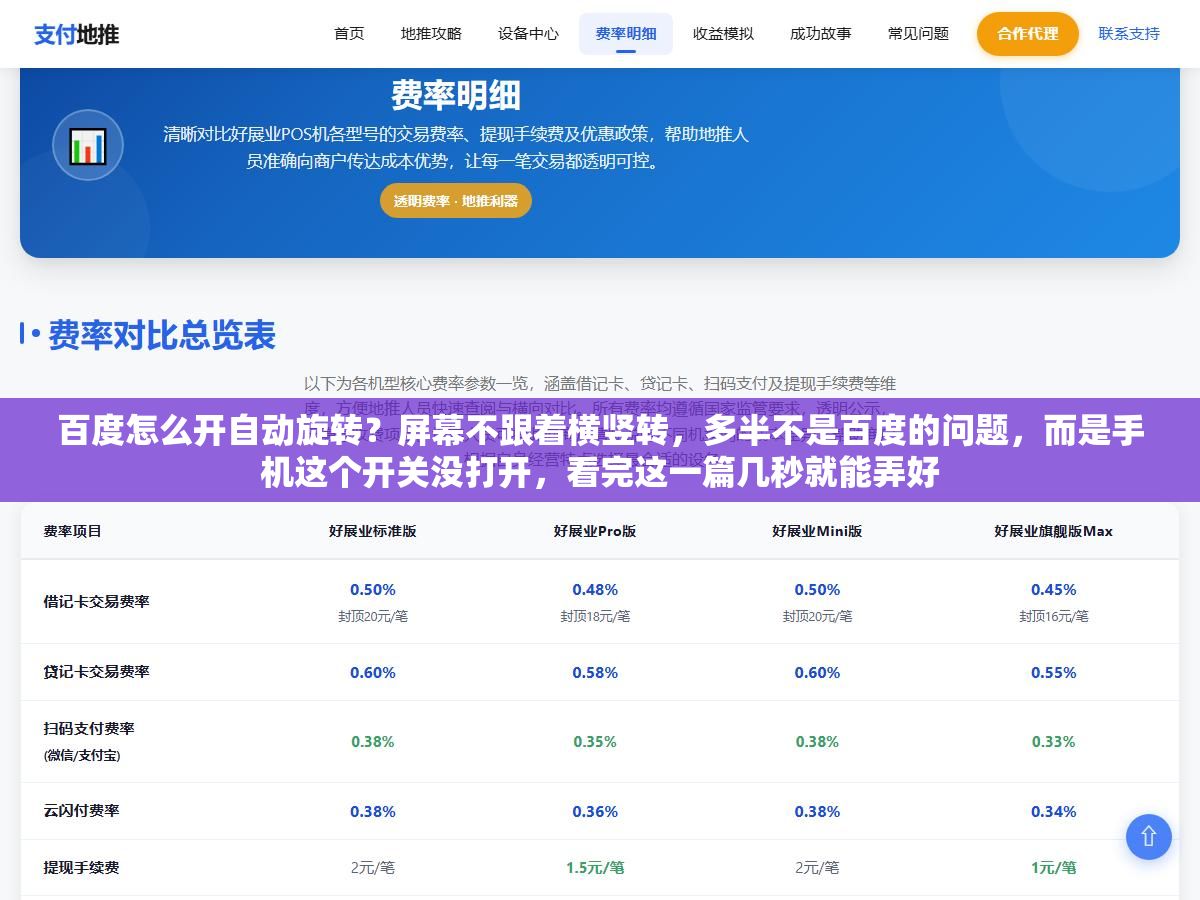
Task: Click the 1.5元/笔 withdrawal fee
Action: 595,868
